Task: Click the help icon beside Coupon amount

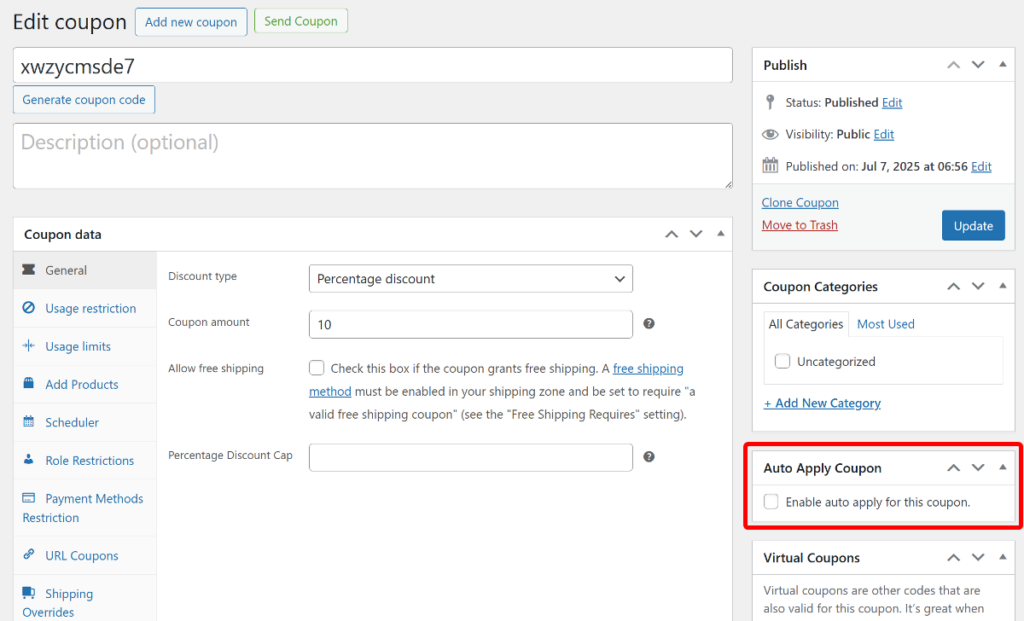Action: pyautogui.click(x=649, y=325)
